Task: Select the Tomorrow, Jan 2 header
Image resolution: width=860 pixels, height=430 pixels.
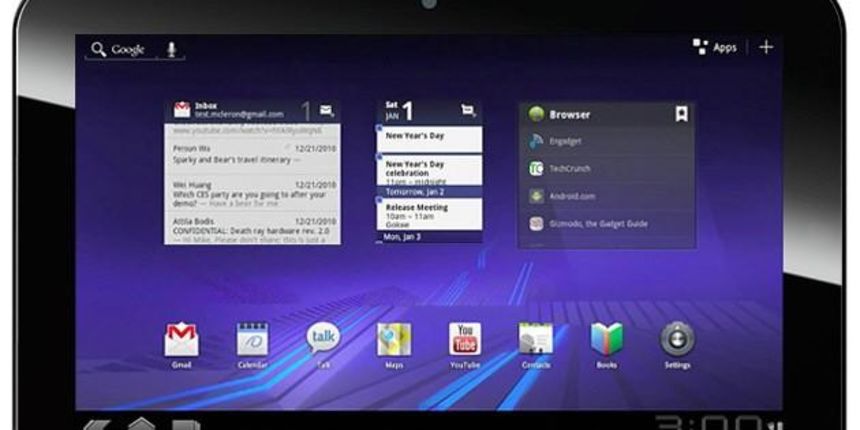Action: pyautogui.click(x=429, y=192)
